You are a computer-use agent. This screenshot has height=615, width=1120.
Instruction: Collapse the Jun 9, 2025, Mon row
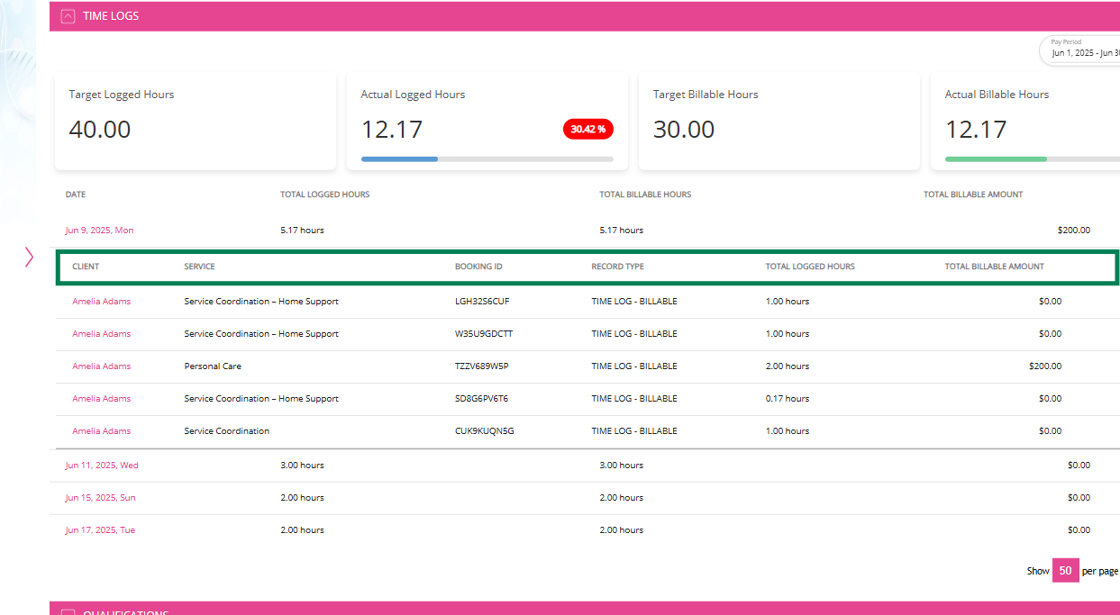tap(99, 230)
